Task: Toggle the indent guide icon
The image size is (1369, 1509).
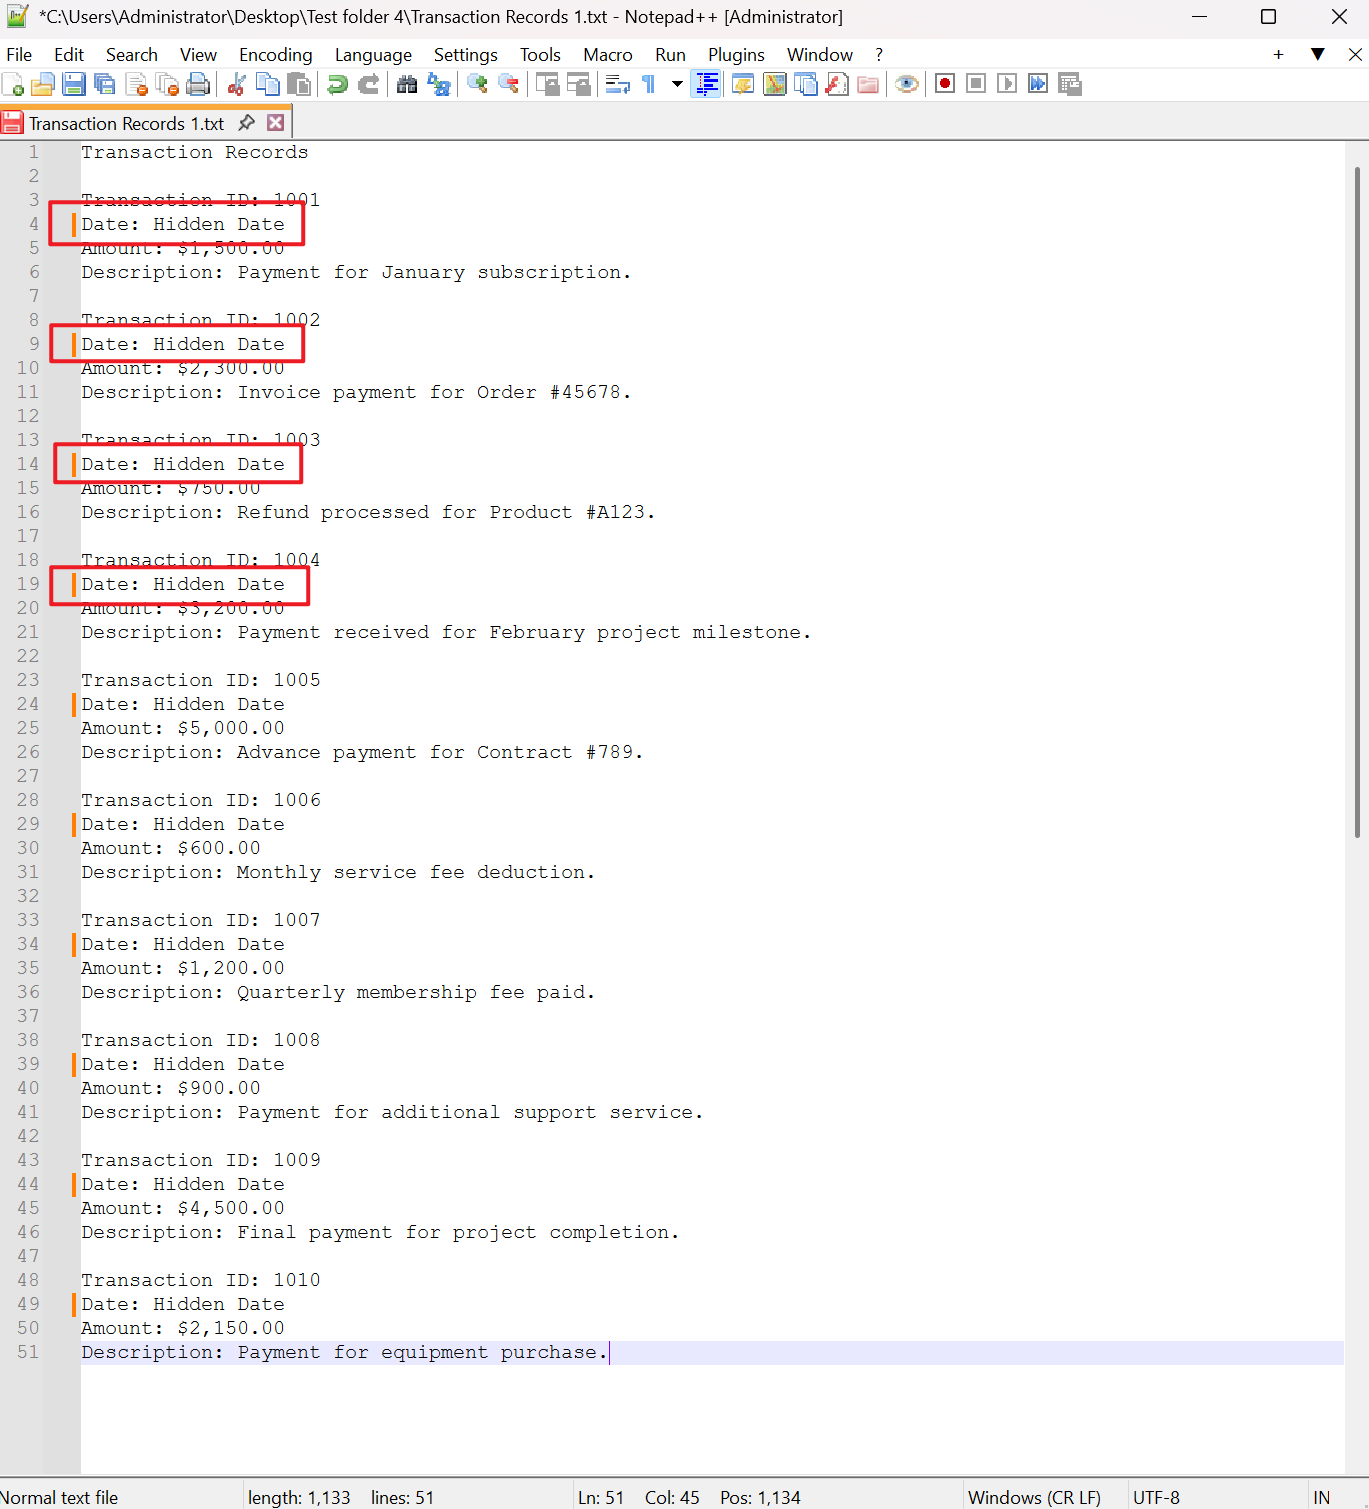Action: pos(707,85)
